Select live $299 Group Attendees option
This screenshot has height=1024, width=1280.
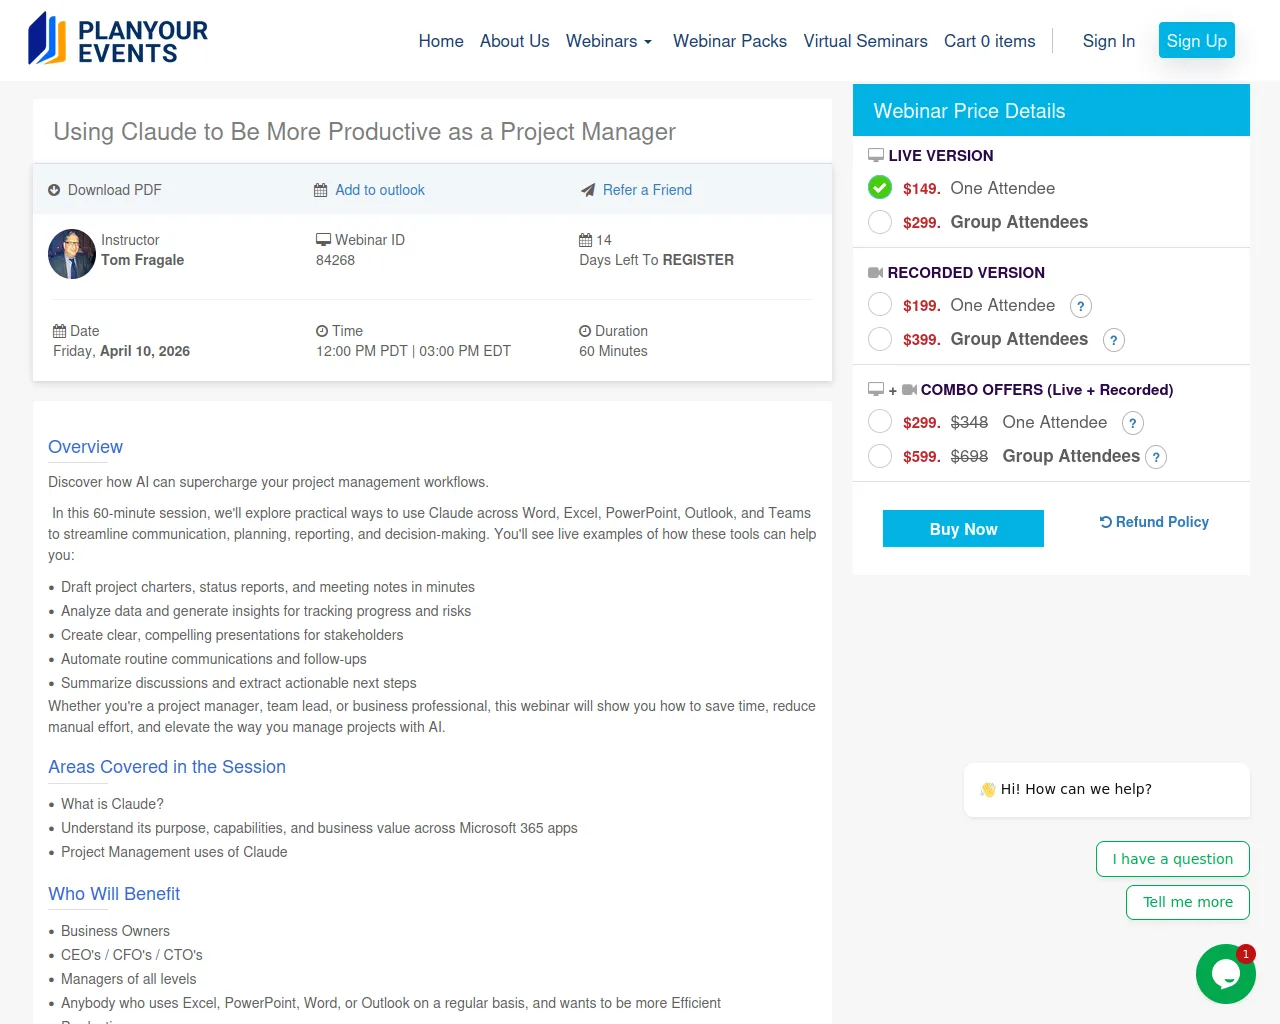(880, 222)
